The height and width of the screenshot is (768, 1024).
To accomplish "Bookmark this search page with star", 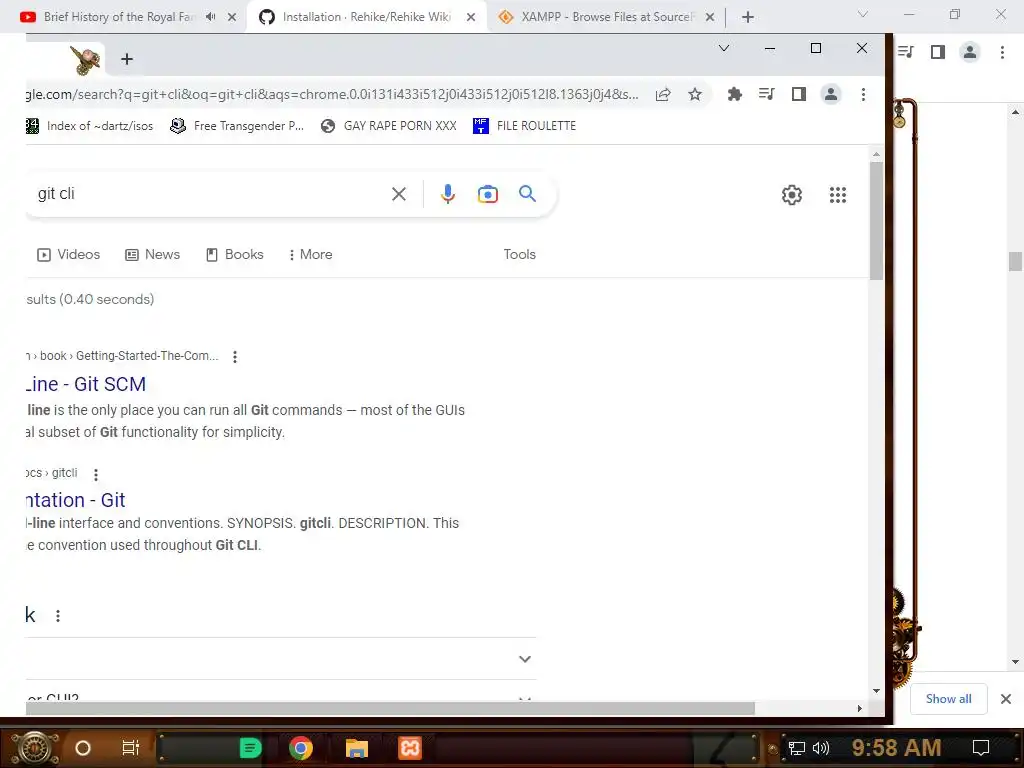I will [x=695, y=94].
